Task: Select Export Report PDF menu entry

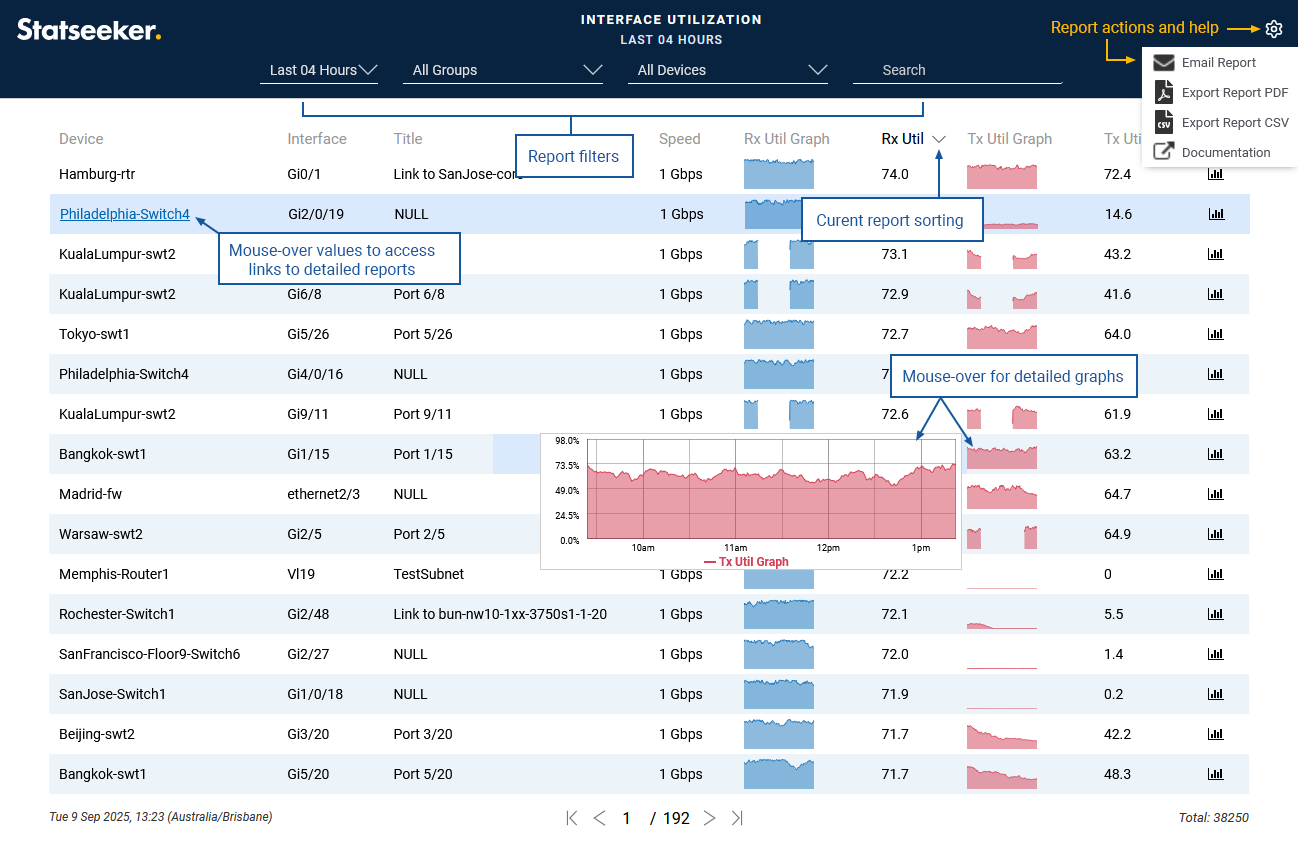Action: (x=1234, y=93)
